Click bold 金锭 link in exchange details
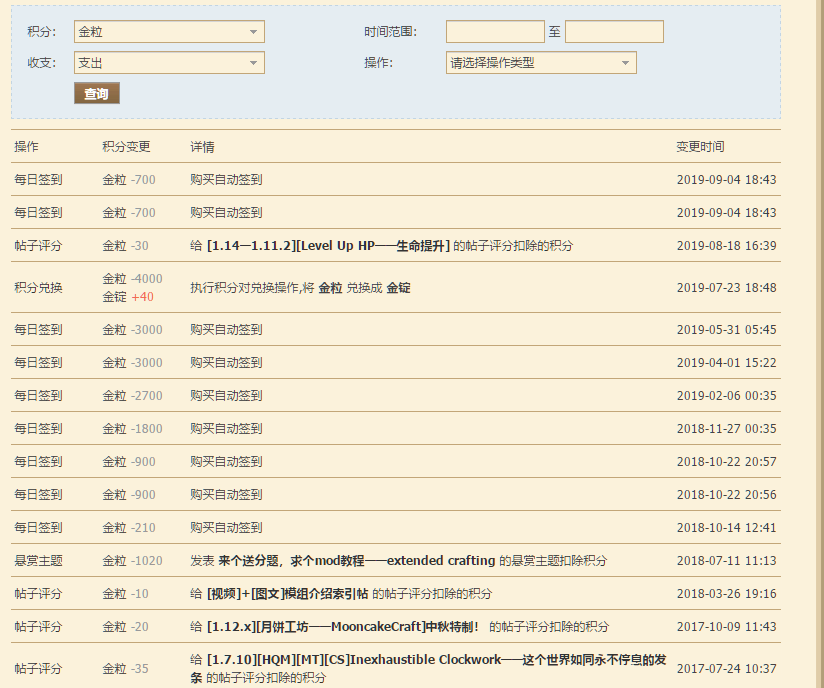This screenshot has height=688, width=824. (x=398, y=288)
